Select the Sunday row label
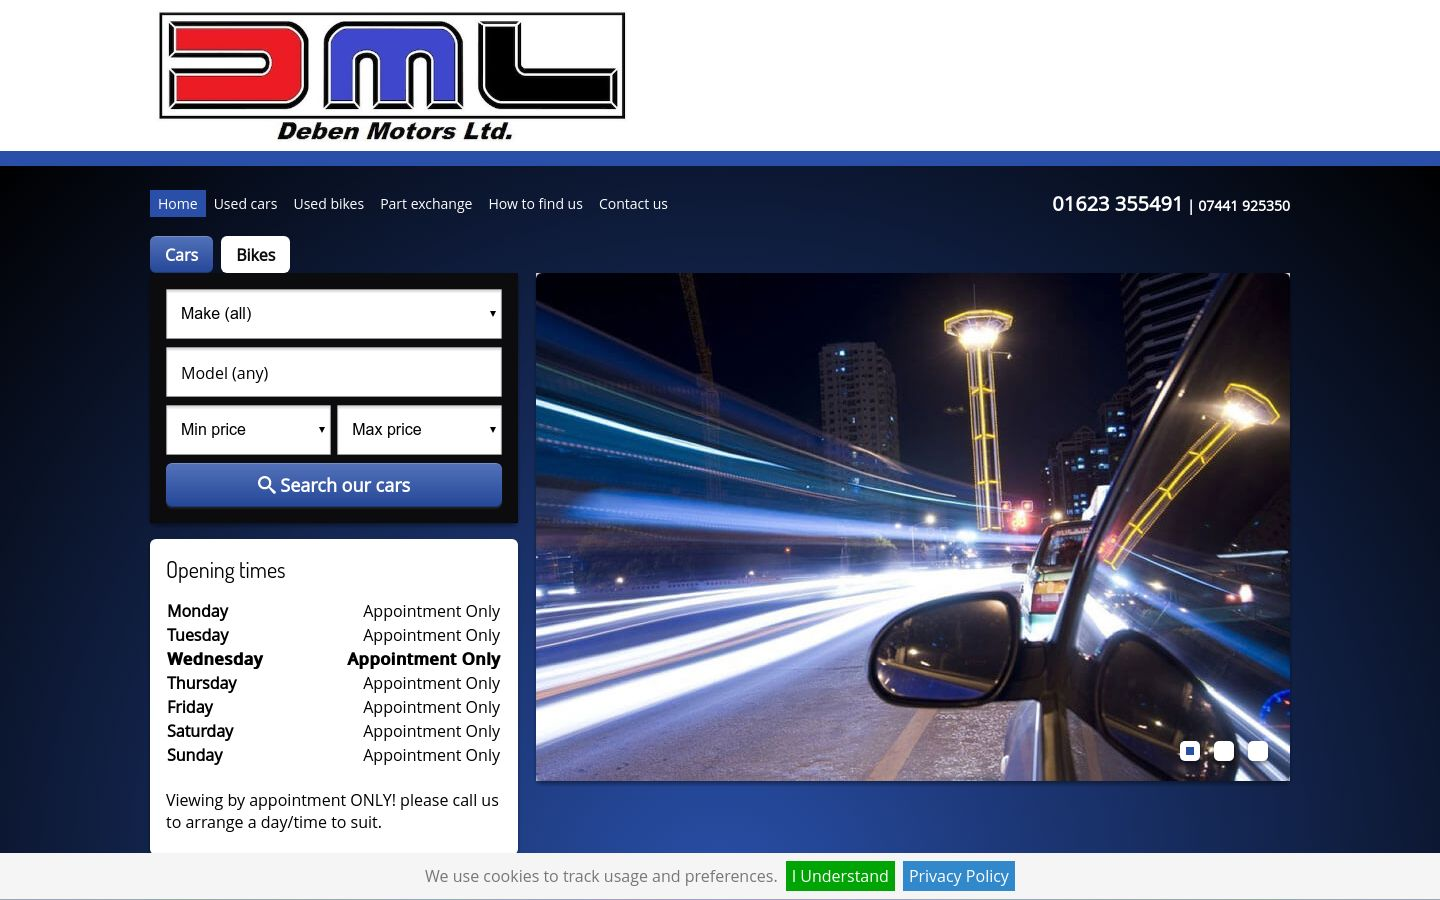 point(195,755)
